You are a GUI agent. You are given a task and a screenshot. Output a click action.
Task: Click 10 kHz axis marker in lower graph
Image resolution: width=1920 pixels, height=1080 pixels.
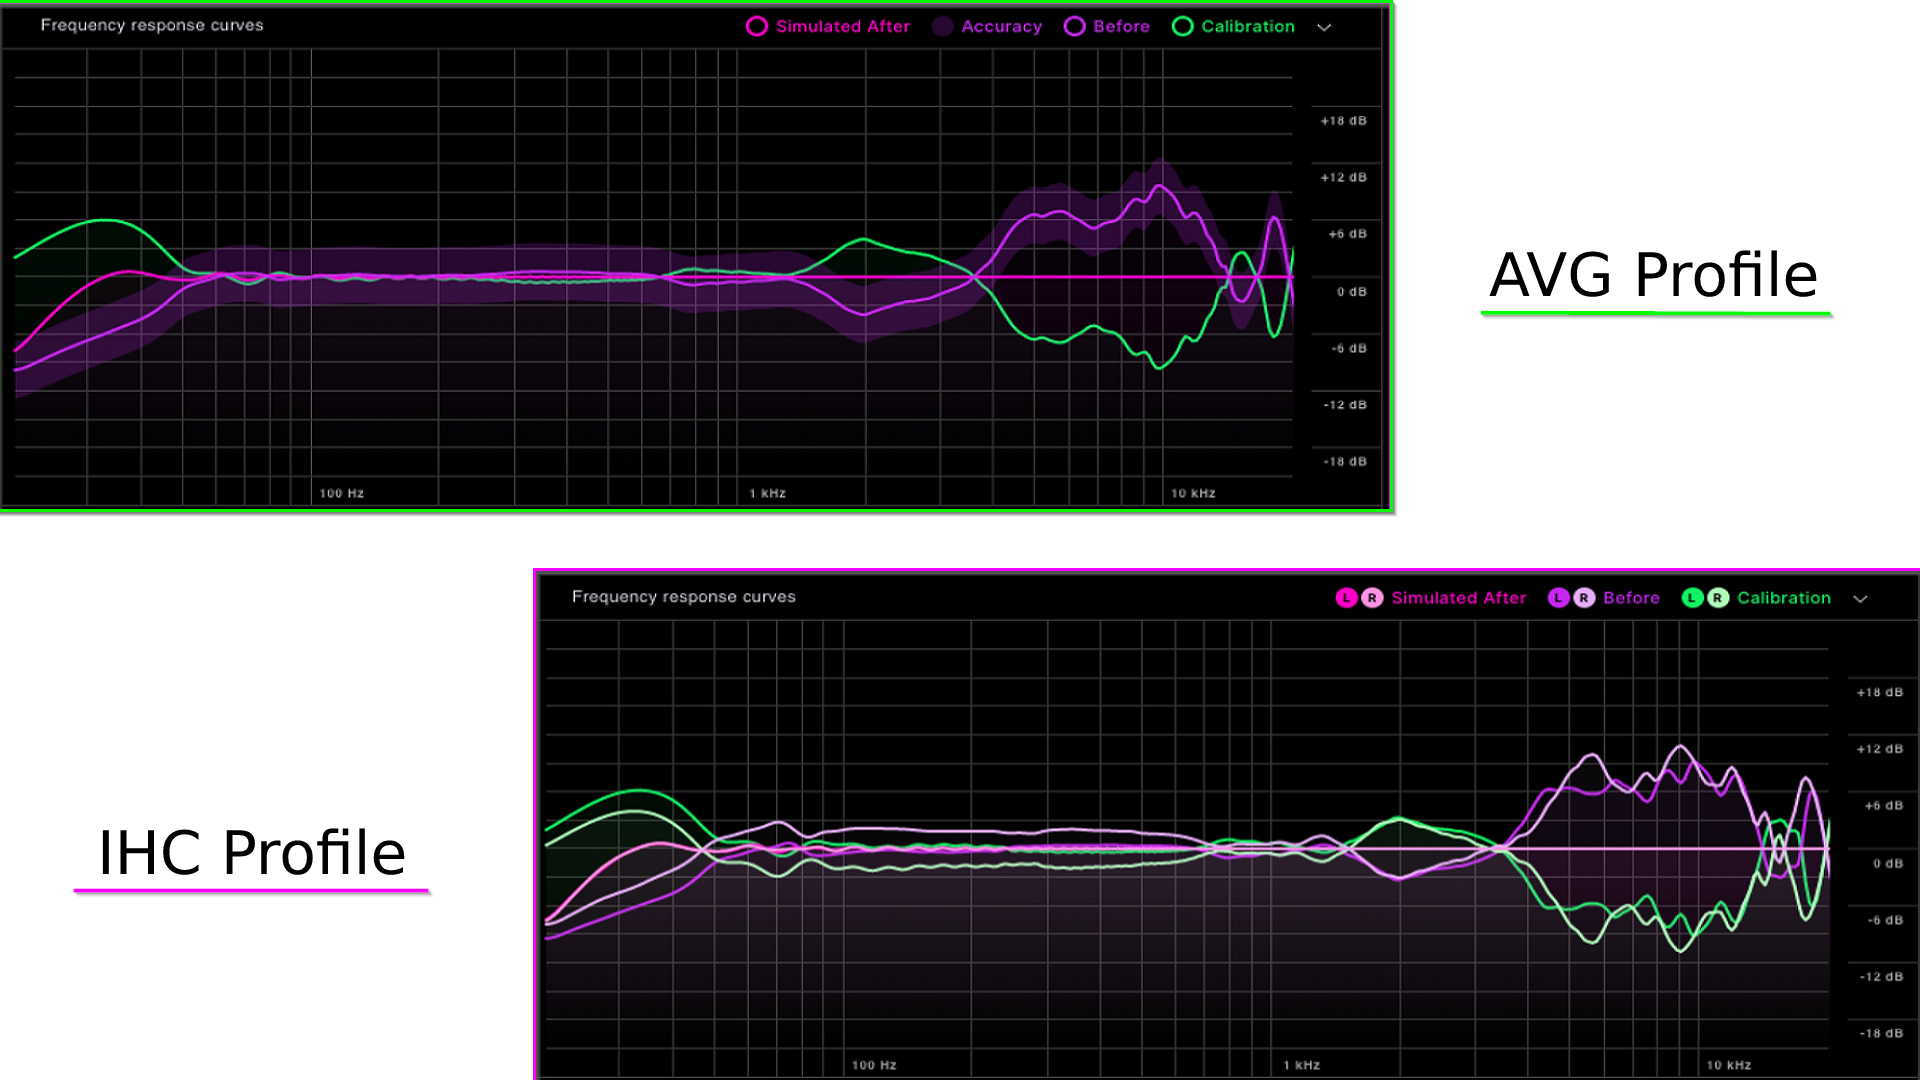[x=1728, y=1065]
